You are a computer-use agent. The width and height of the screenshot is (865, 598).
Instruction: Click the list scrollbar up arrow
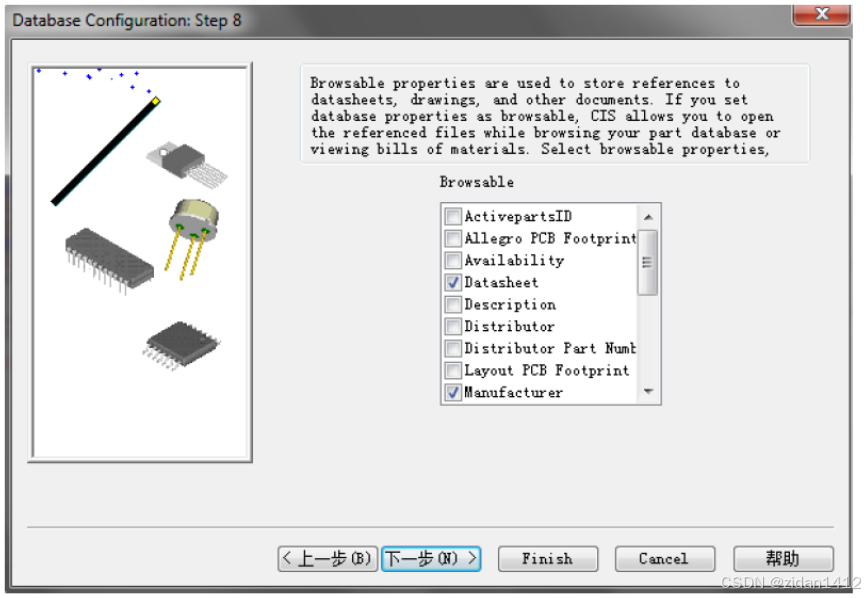(x=648, y=217)
